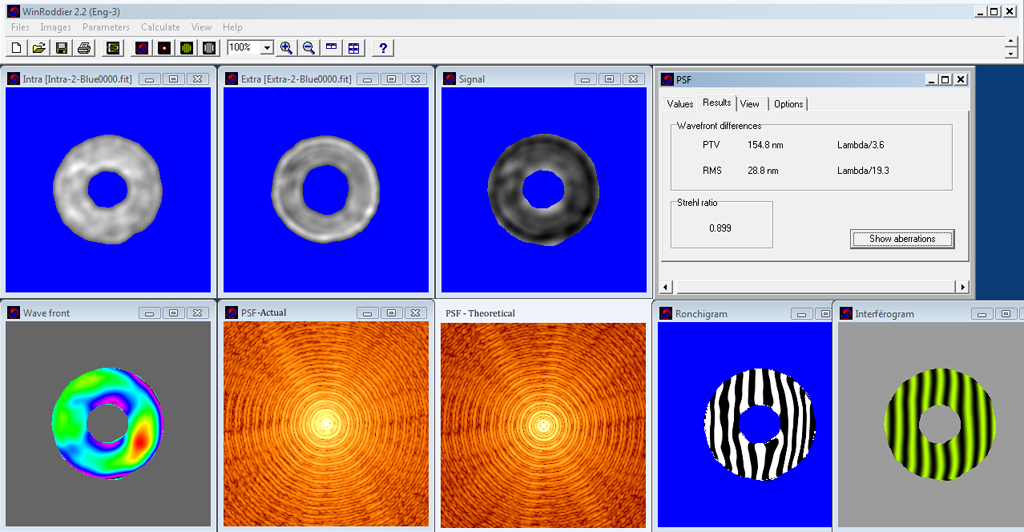Maximize the PSF results window
The height and width of the screenshot is (532, 1024).
pyautogui.click(x=945, y=79)
